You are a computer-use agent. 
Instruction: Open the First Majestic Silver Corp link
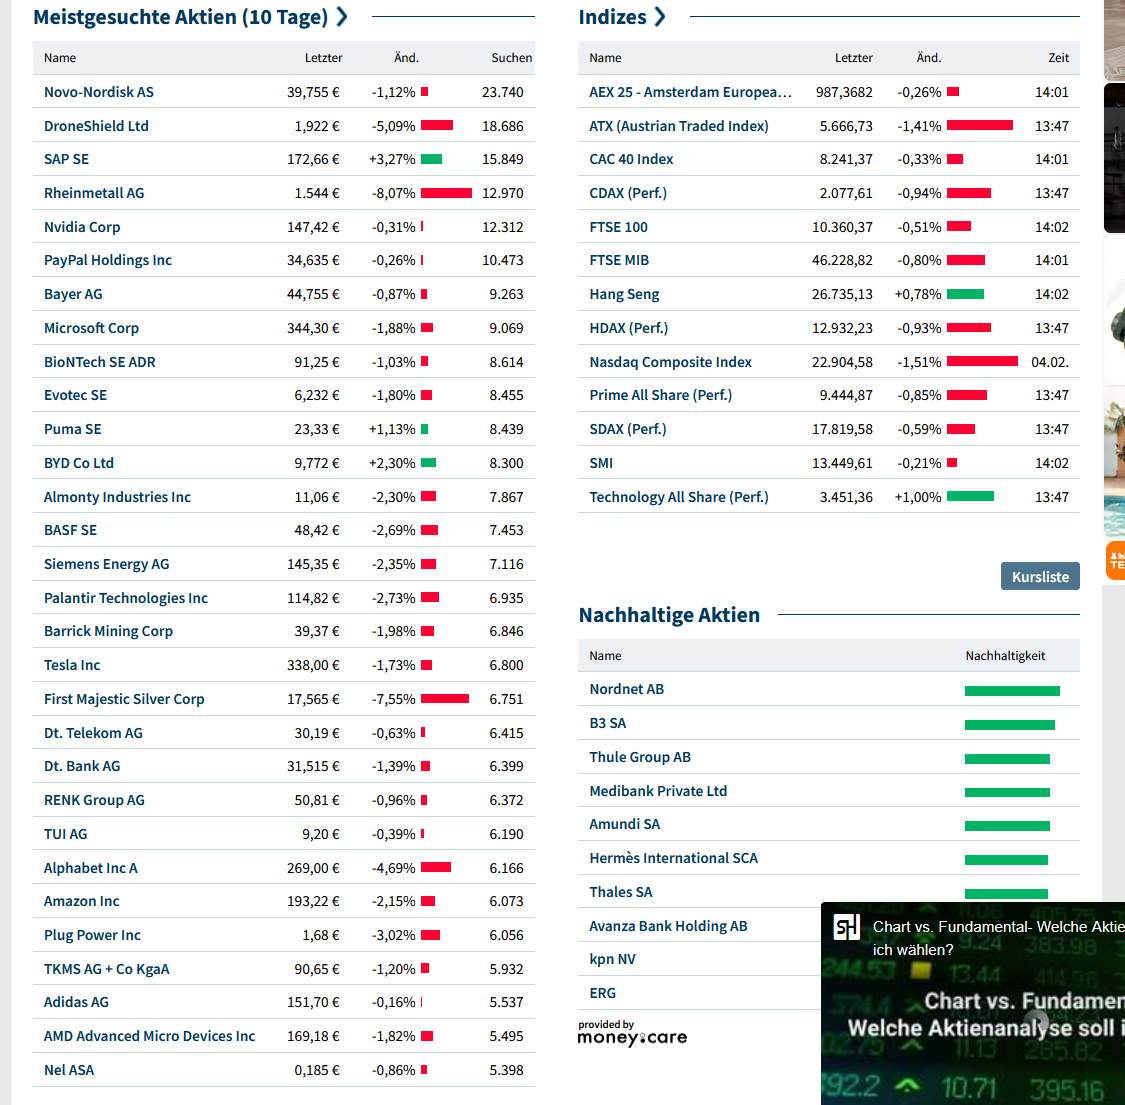click(124, 699)
